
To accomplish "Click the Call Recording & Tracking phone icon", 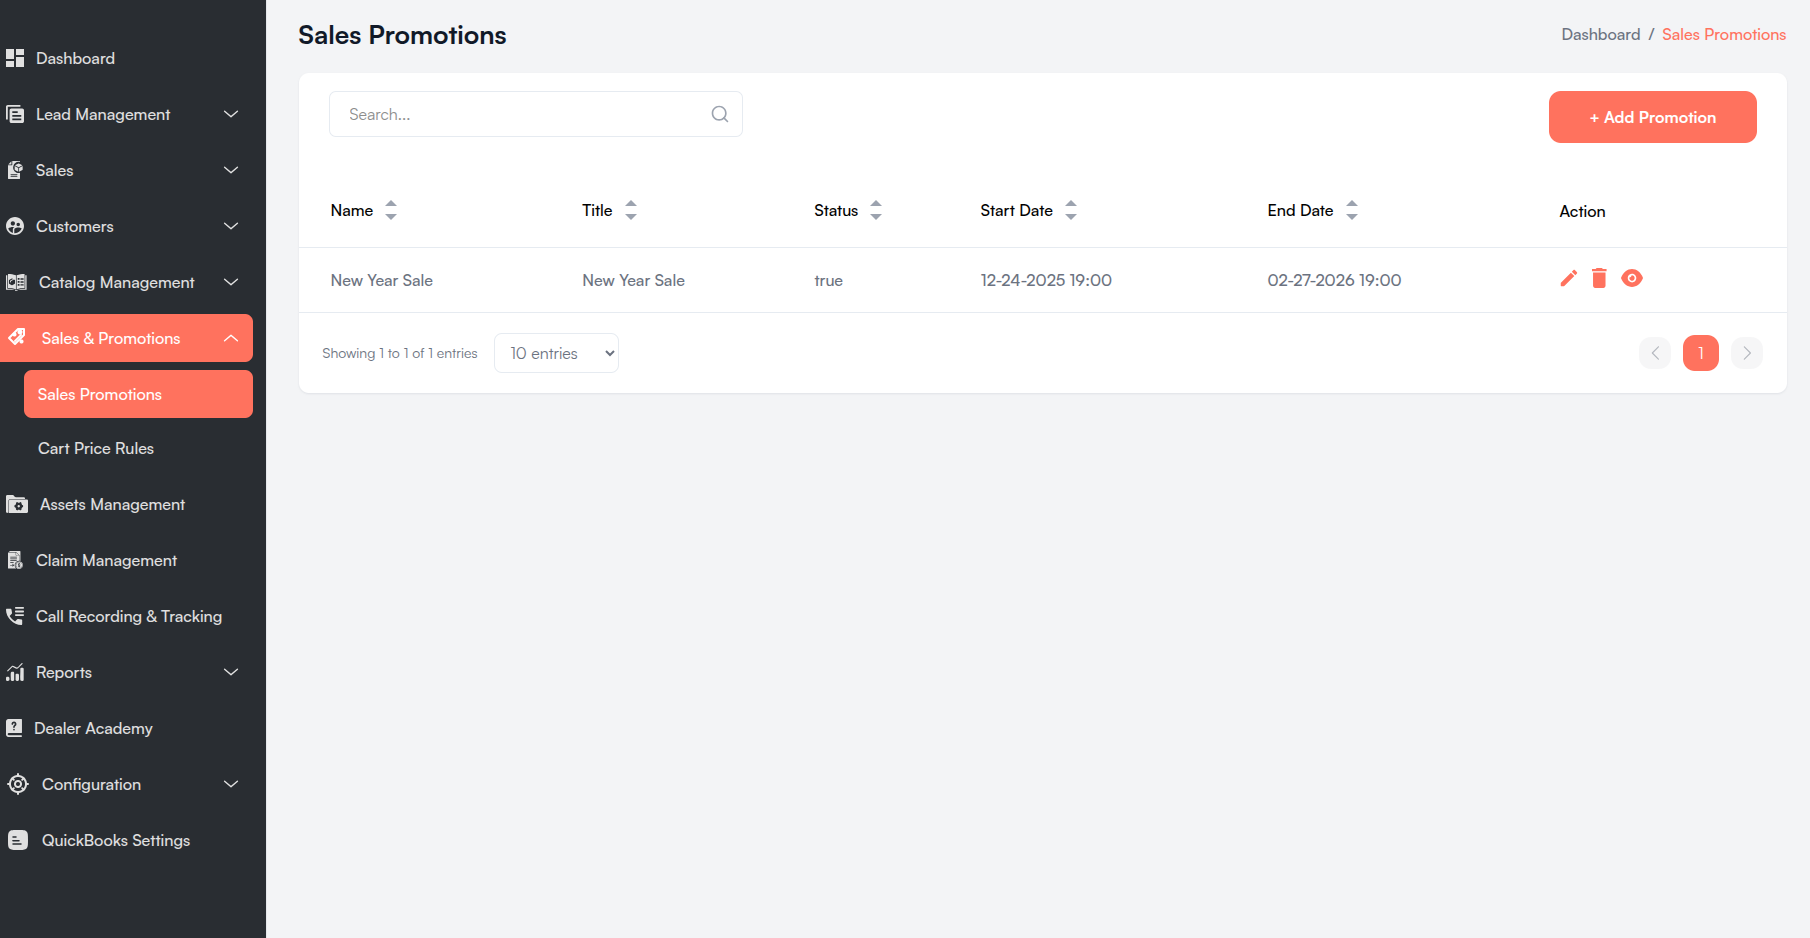I will click(x=15, y=616).
